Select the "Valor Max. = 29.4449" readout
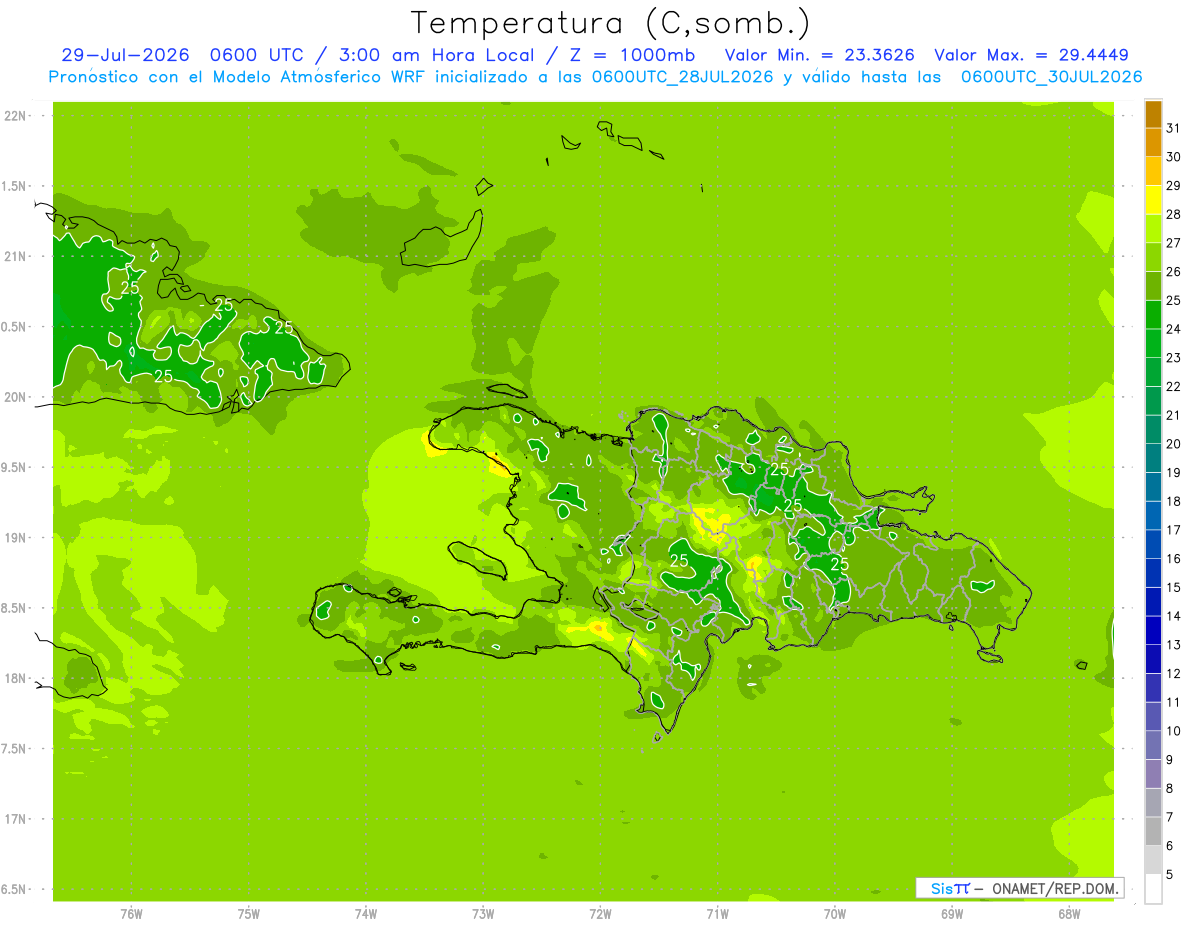 [x=1032, y=55]
